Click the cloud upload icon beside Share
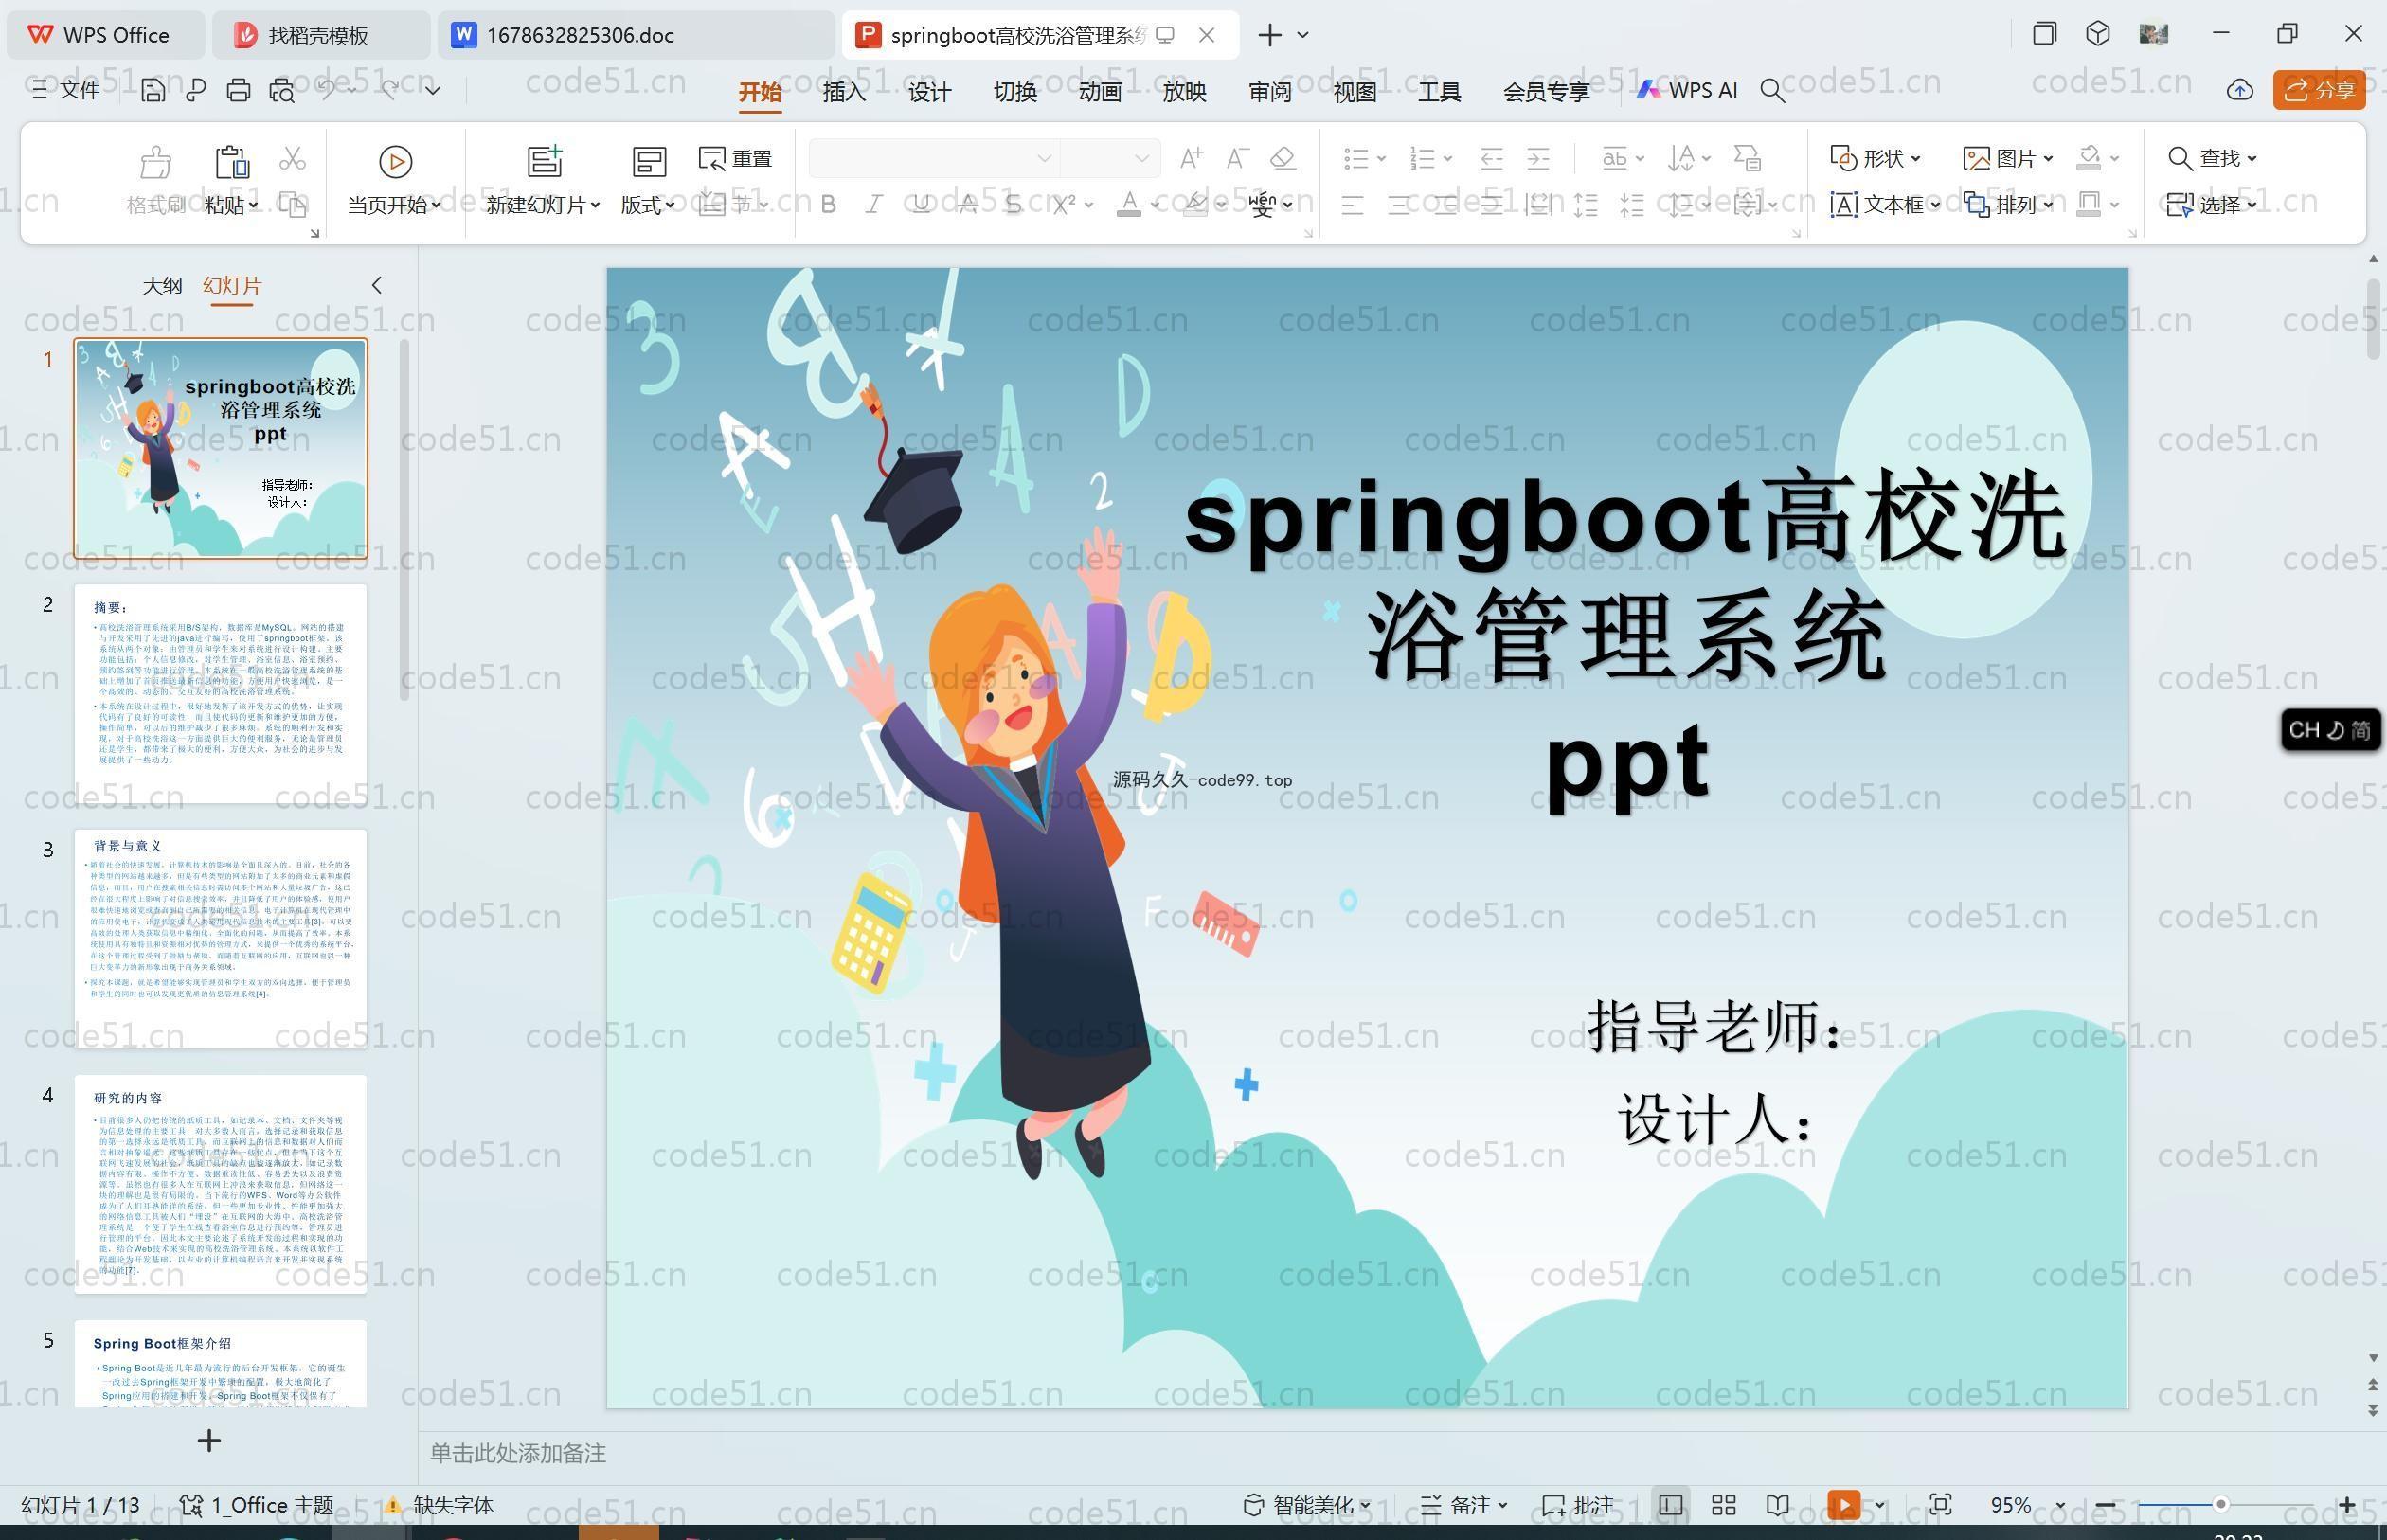Viewport: 2387px width, 1540px height. [2240, 91]
